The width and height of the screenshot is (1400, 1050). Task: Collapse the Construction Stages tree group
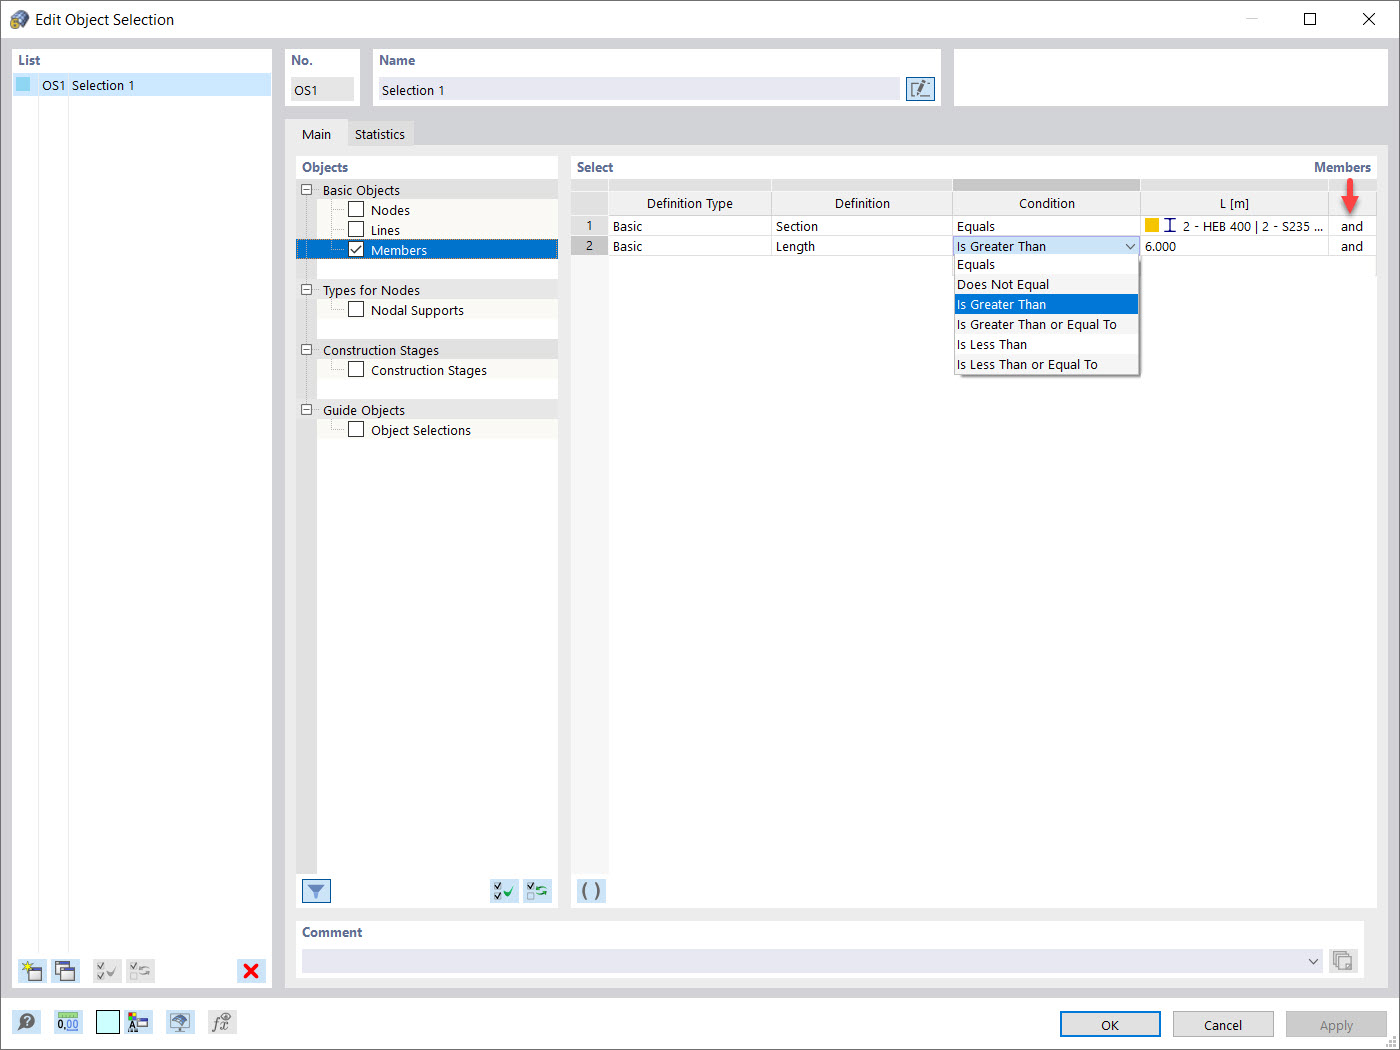306,349
